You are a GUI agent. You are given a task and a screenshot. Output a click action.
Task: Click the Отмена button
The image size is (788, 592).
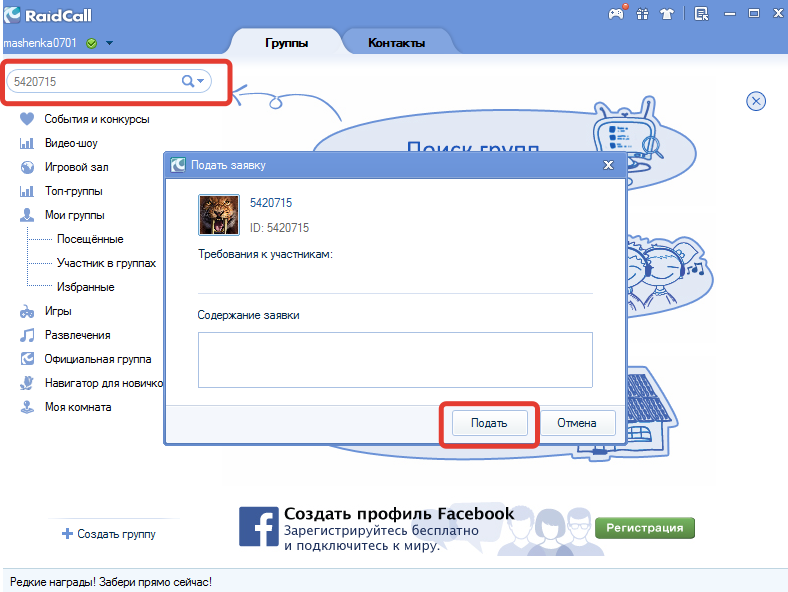[577, 423]
